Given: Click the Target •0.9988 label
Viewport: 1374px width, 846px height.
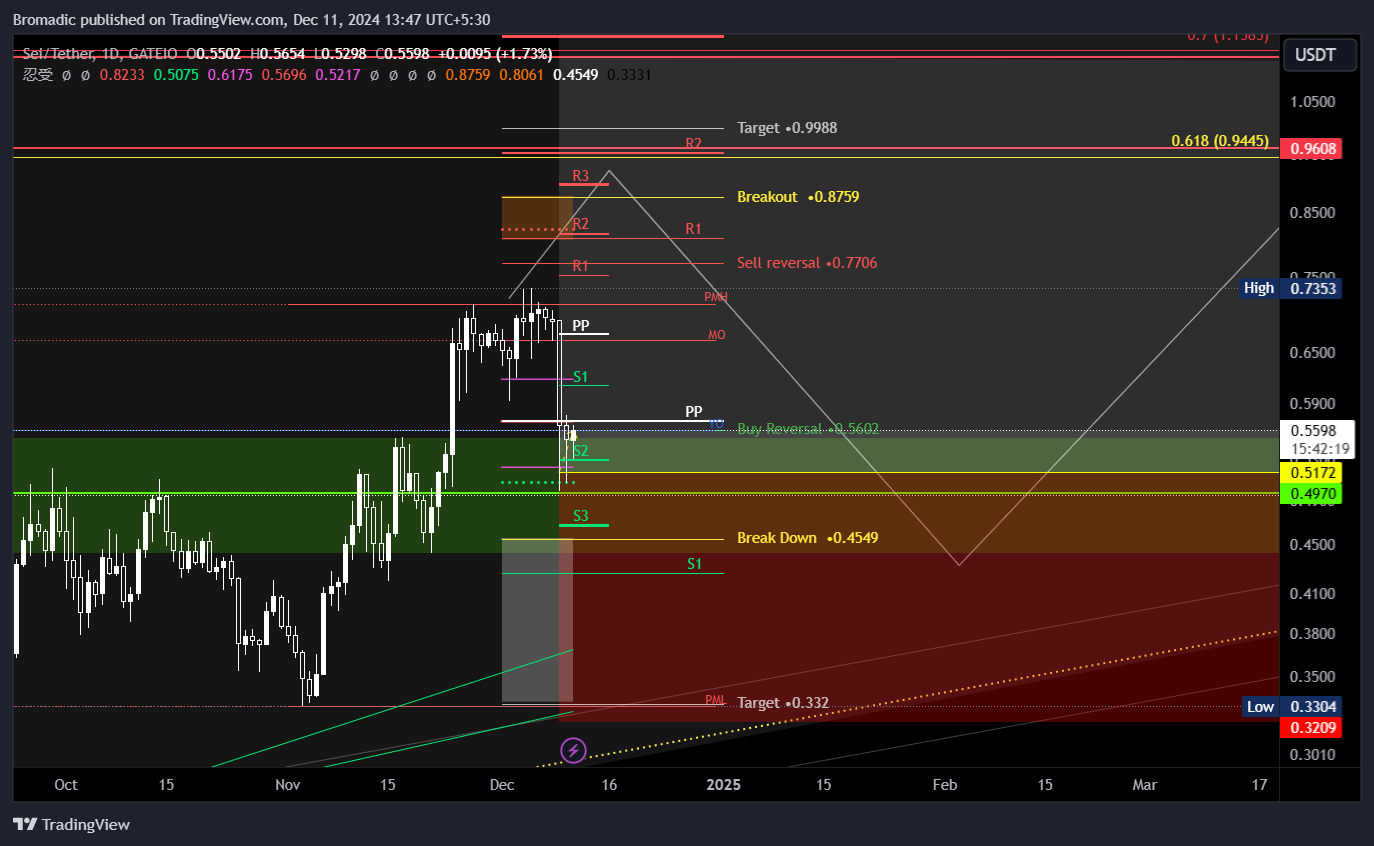Looking at the screenshot, I should pos(787,128).
